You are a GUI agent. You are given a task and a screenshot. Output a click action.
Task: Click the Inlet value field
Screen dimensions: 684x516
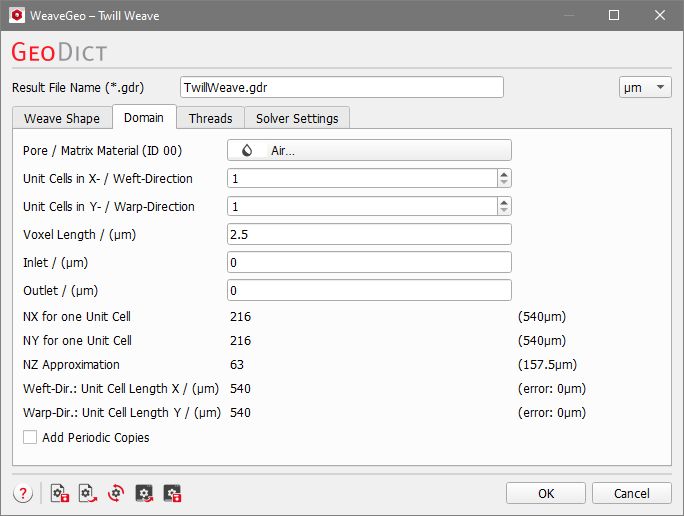coord(369,263)
